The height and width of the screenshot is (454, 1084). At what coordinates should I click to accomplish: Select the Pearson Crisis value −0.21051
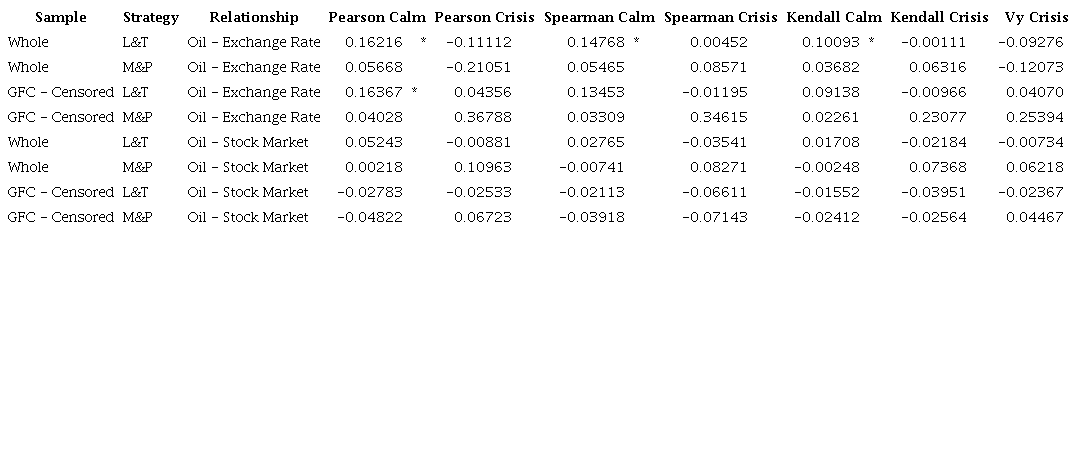tap(479, 67)
